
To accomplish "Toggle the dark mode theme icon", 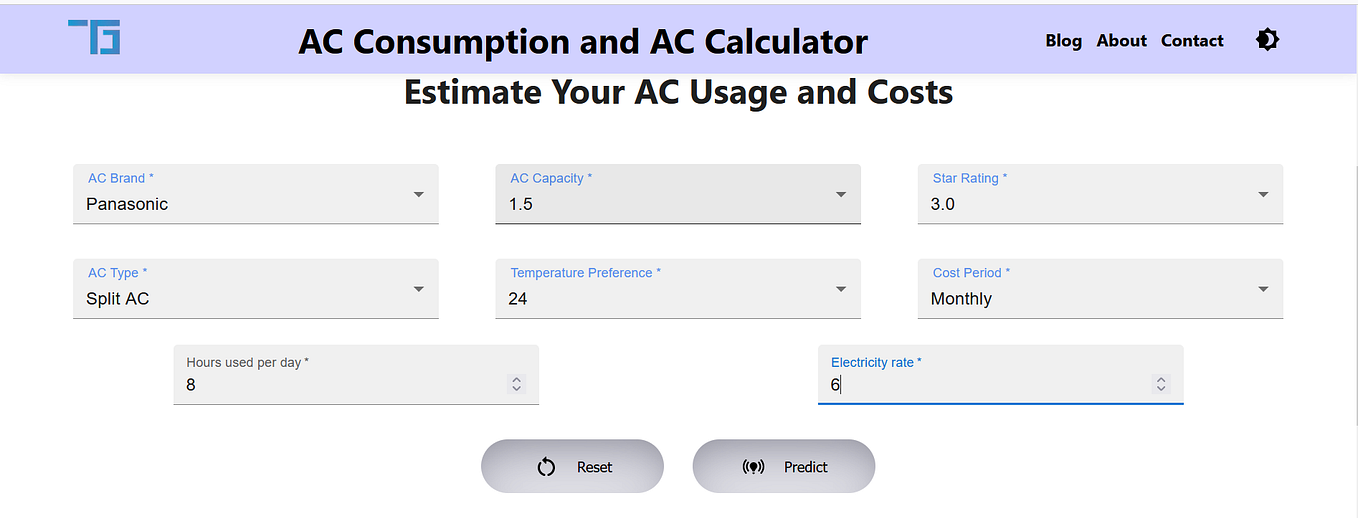I will [1267, 40].
